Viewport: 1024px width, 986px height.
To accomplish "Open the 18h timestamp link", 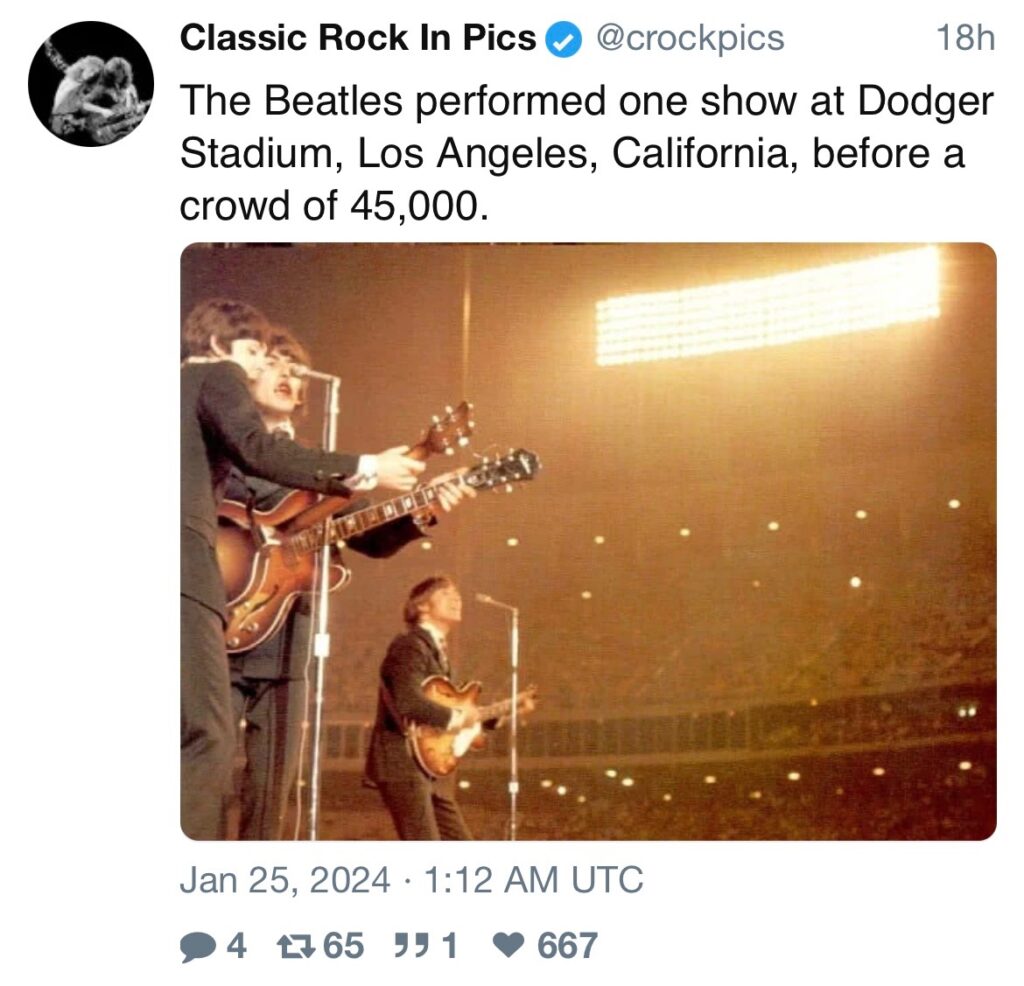I will pyautogui.click(x=966, y=38).
